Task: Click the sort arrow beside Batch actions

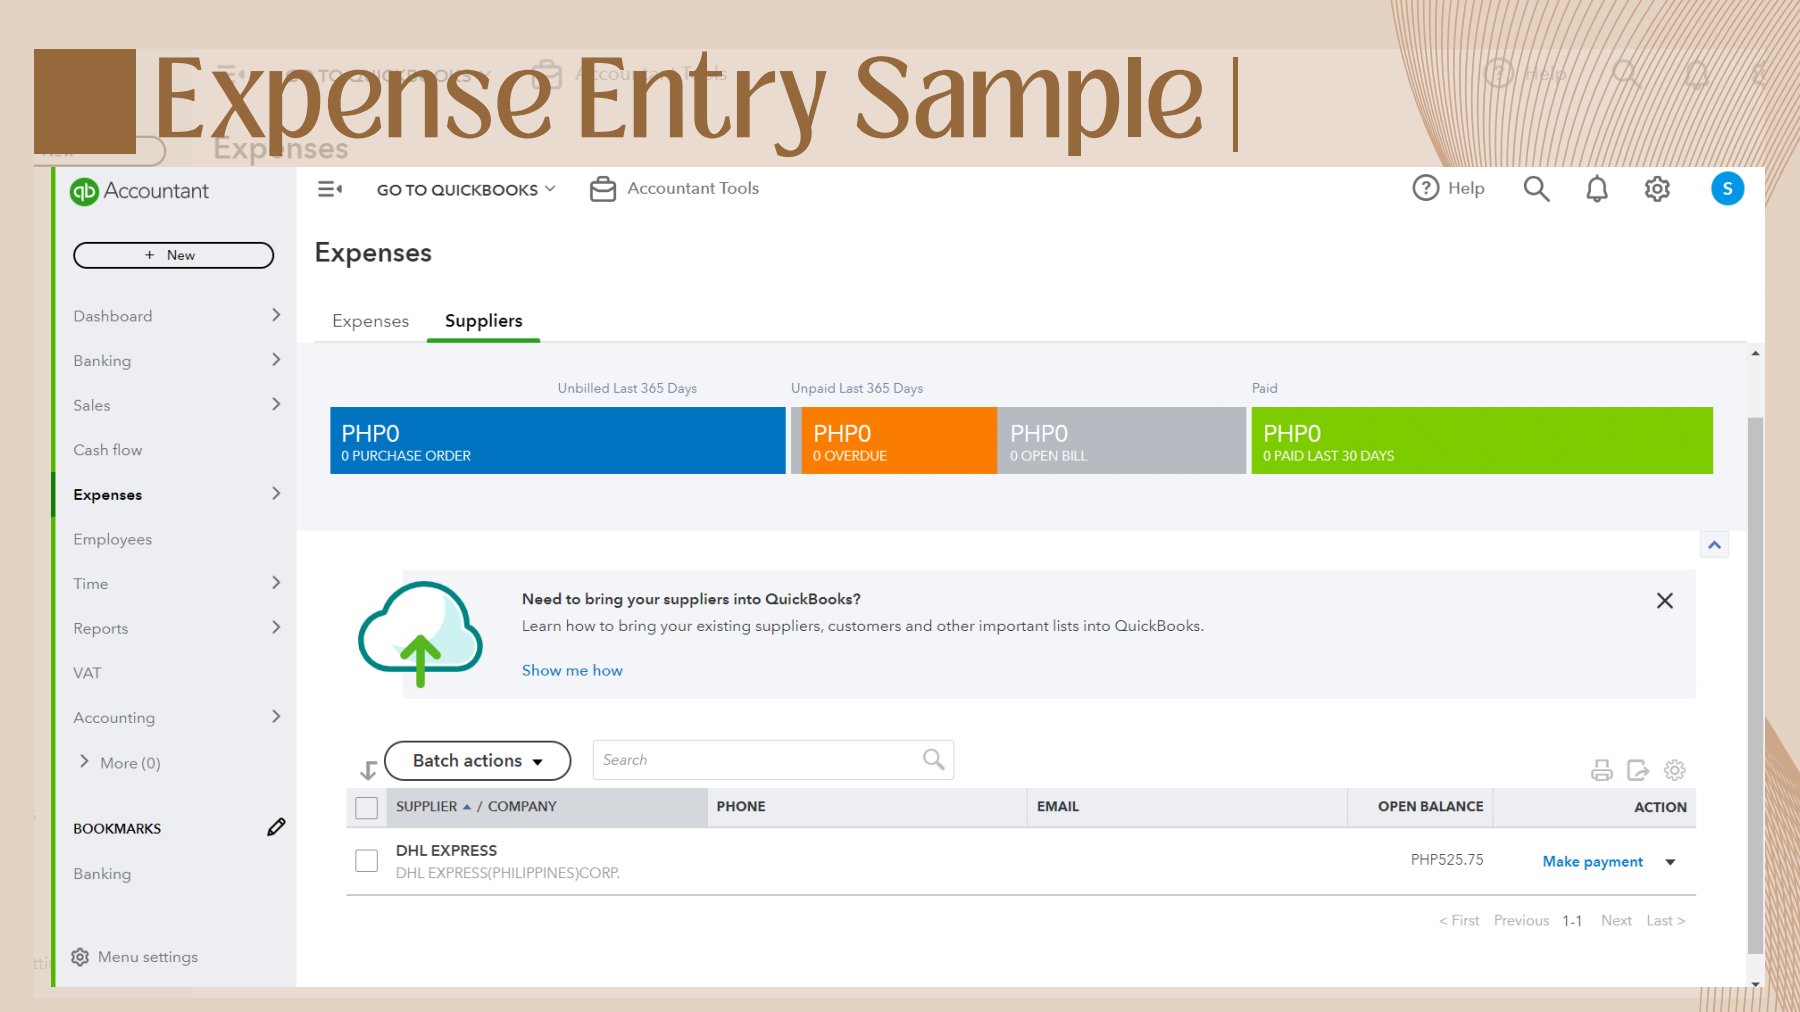Action: (368, 770)
